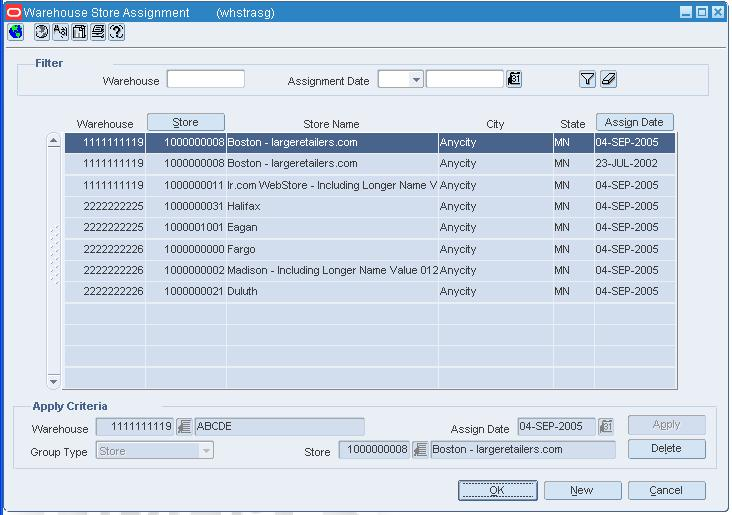Click store number 1000000000 cell
Viewport: 732px width, 515px height.
[186, 249]
